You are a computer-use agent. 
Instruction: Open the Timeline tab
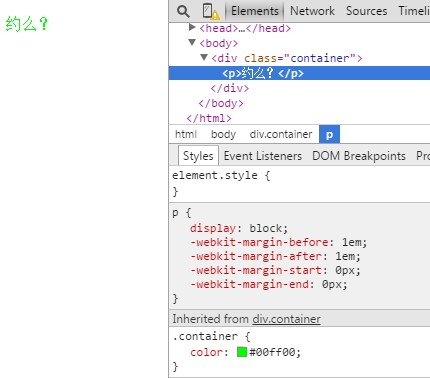(414, 11)
